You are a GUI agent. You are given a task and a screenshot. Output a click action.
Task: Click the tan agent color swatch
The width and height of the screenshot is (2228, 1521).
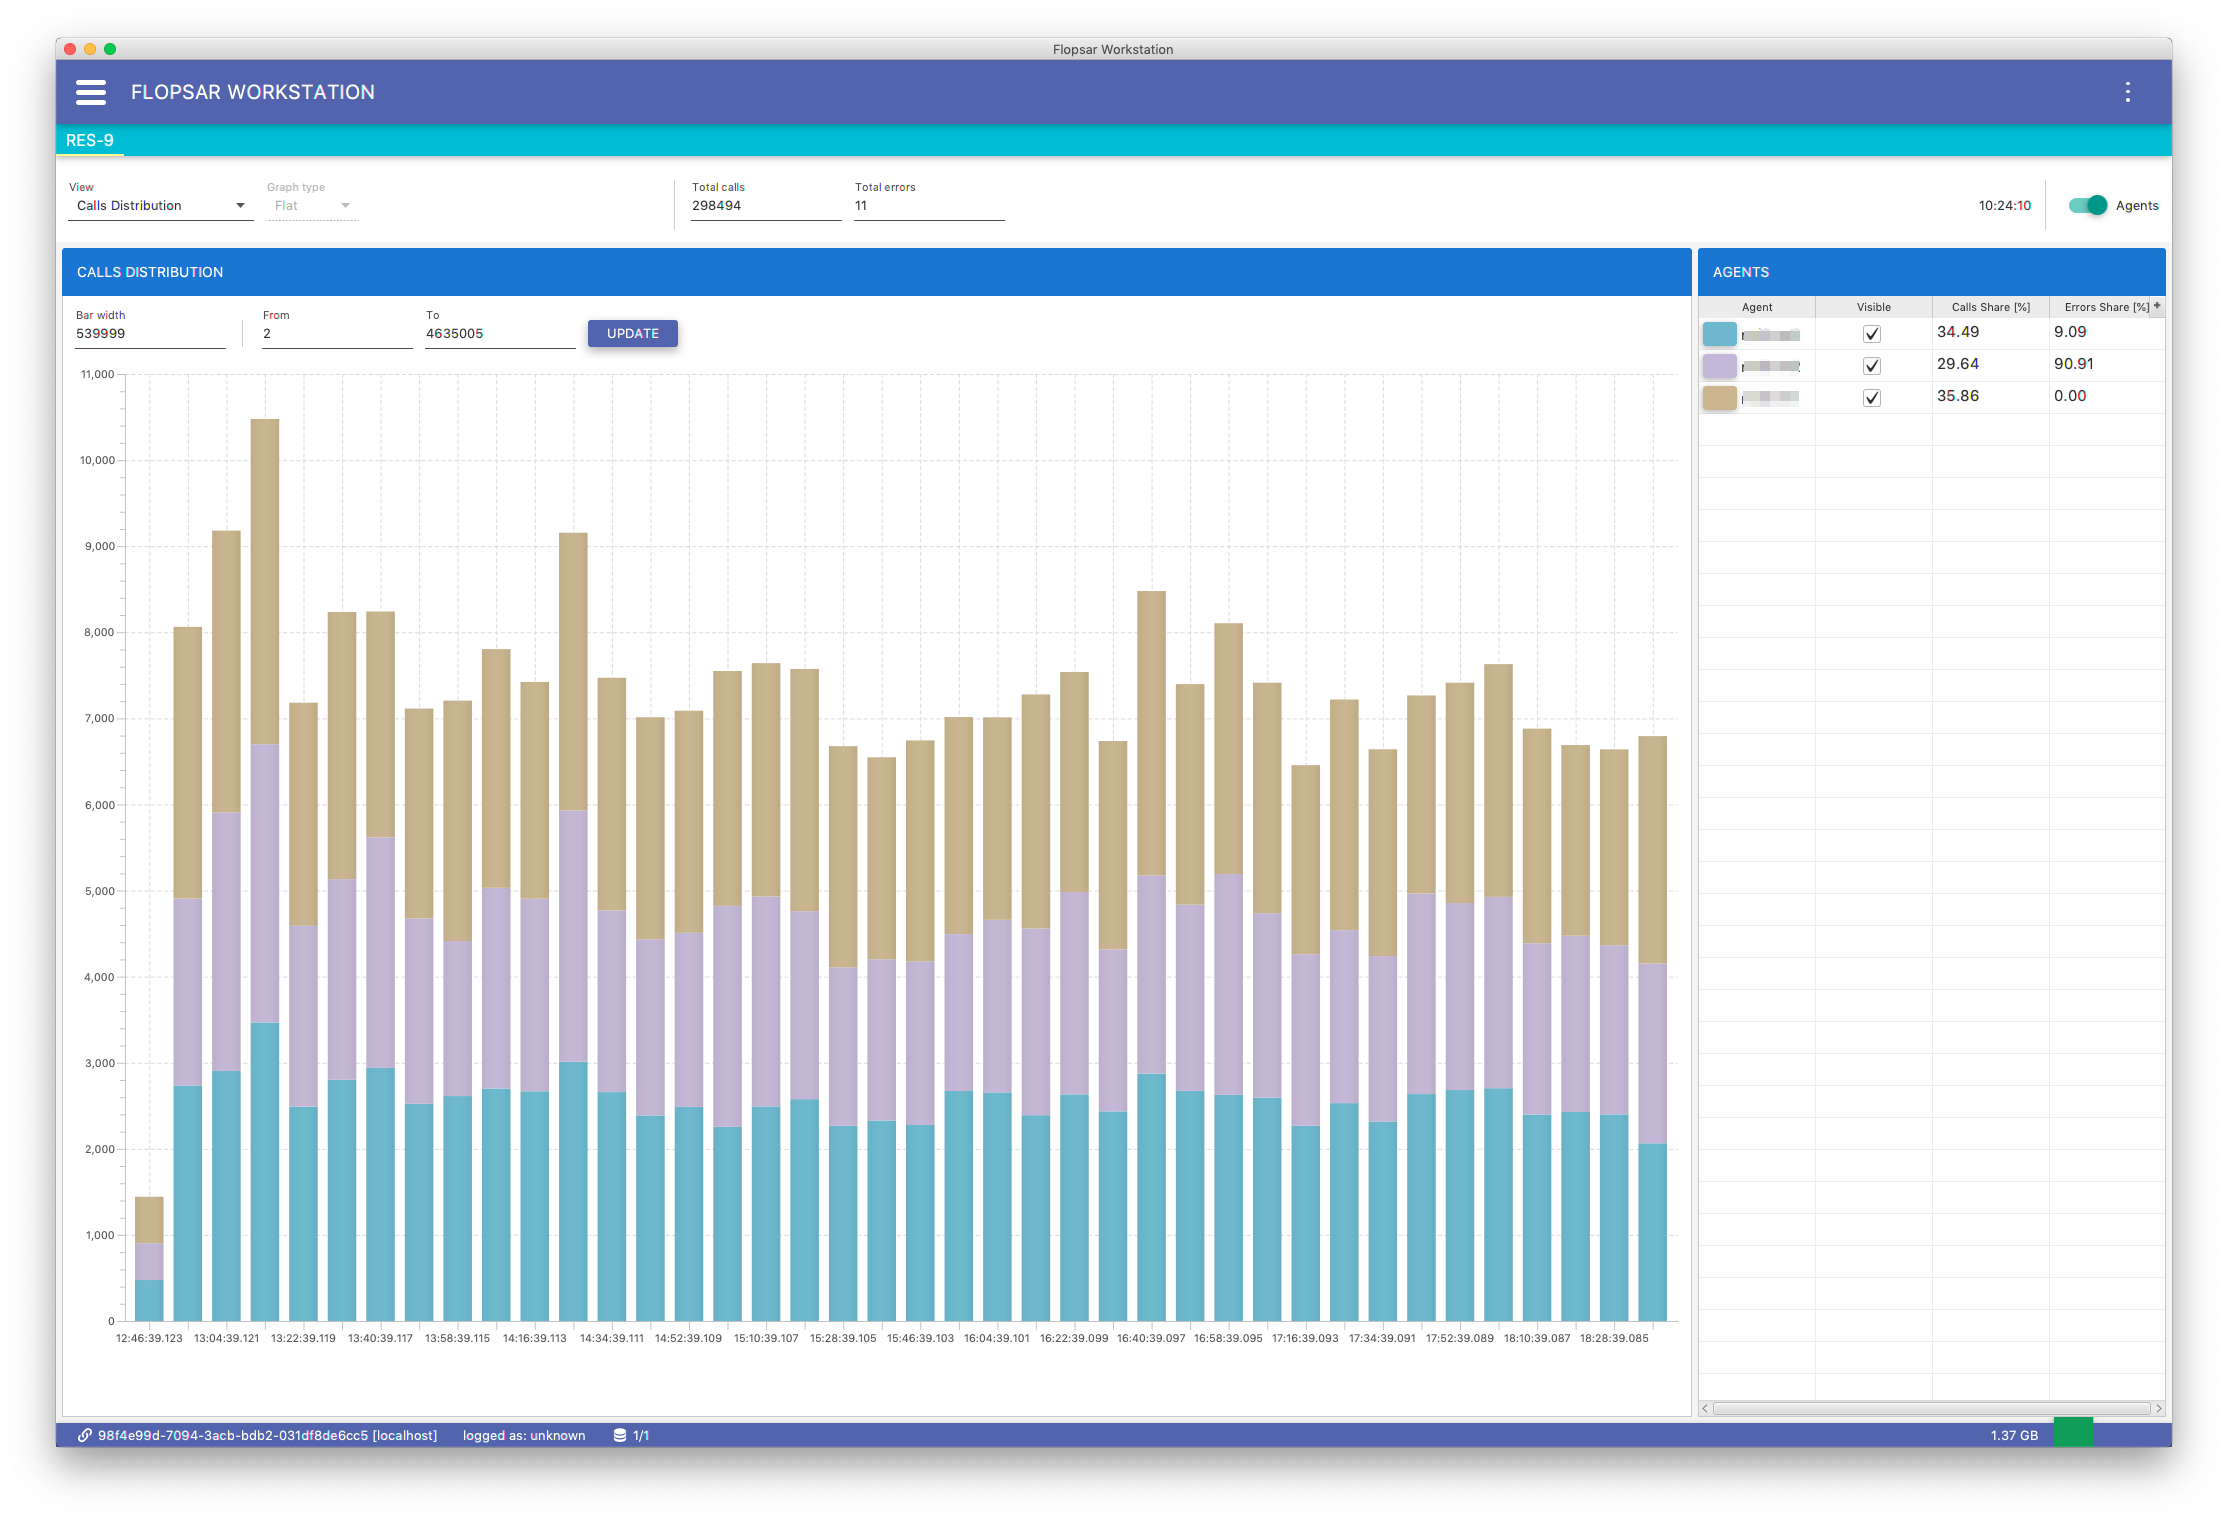tap(1720, 398)
